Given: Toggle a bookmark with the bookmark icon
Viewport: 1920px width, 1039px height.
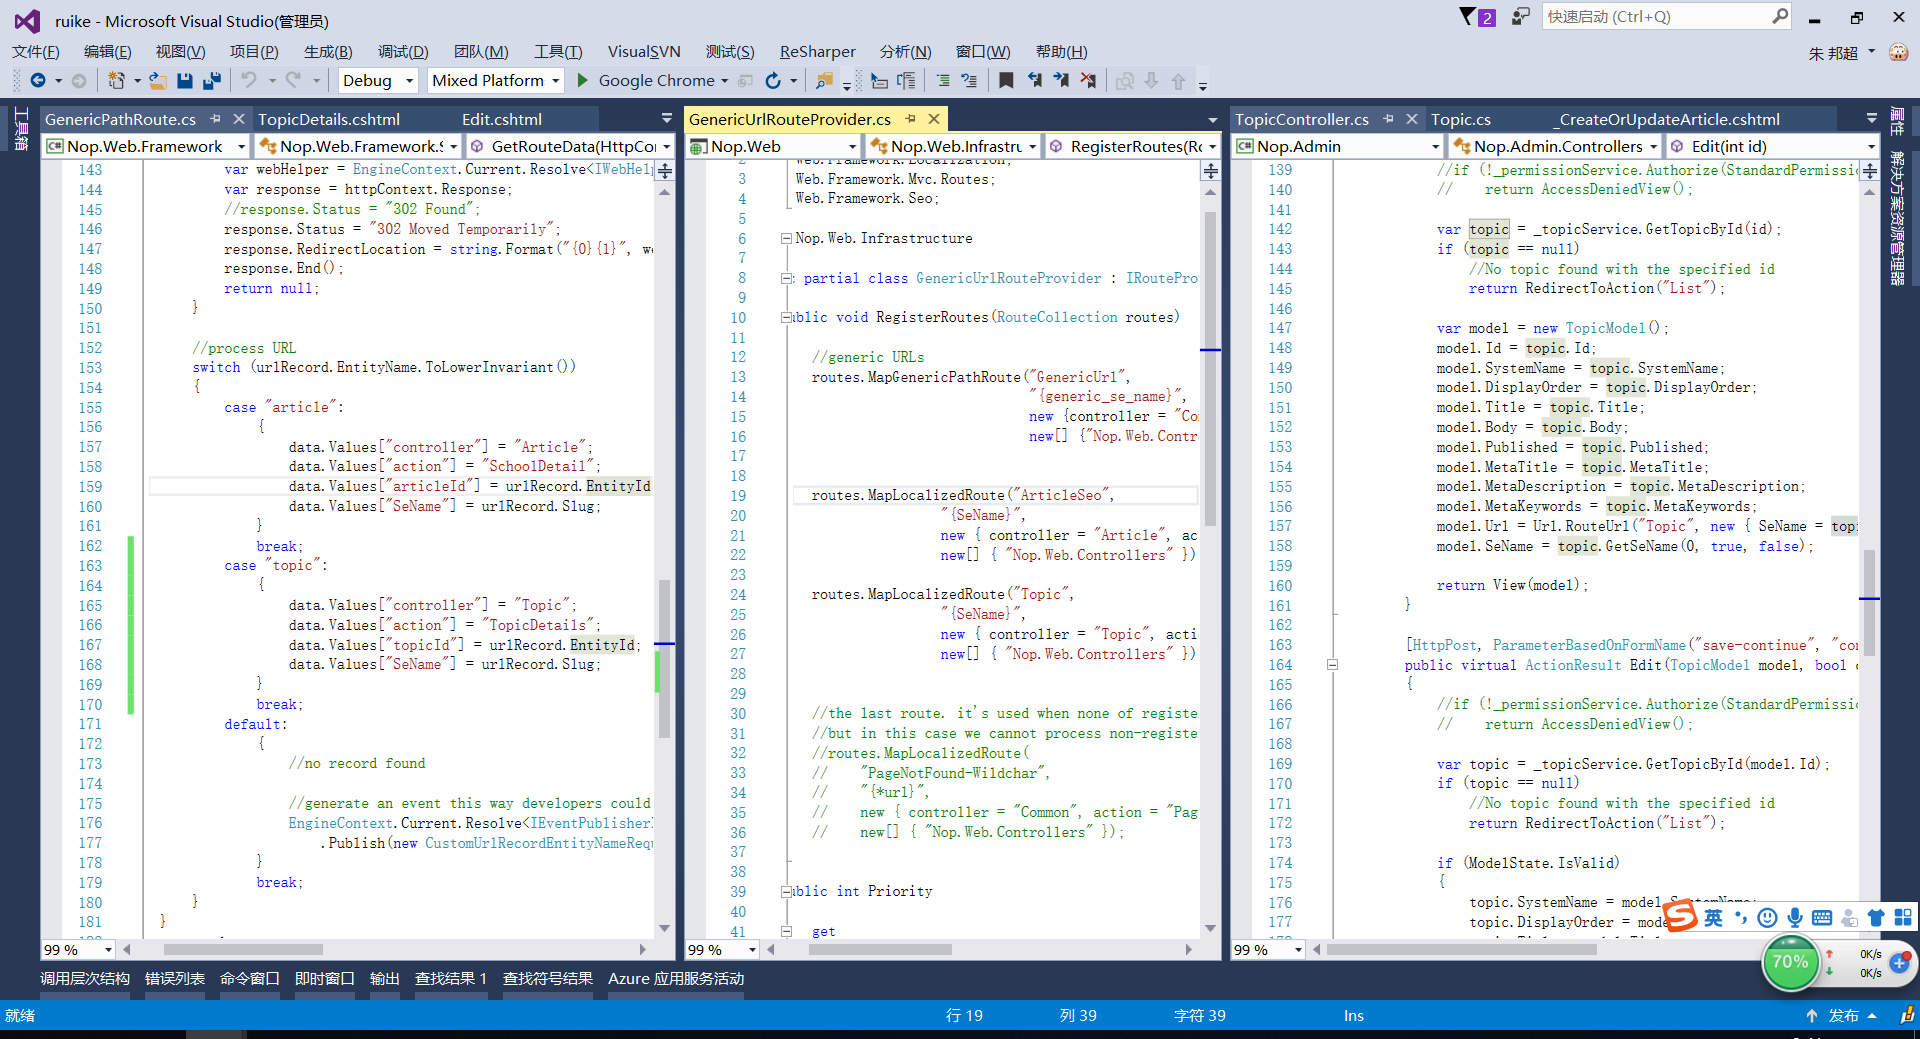Looking at the screenshot, I should pos(1006,81).
